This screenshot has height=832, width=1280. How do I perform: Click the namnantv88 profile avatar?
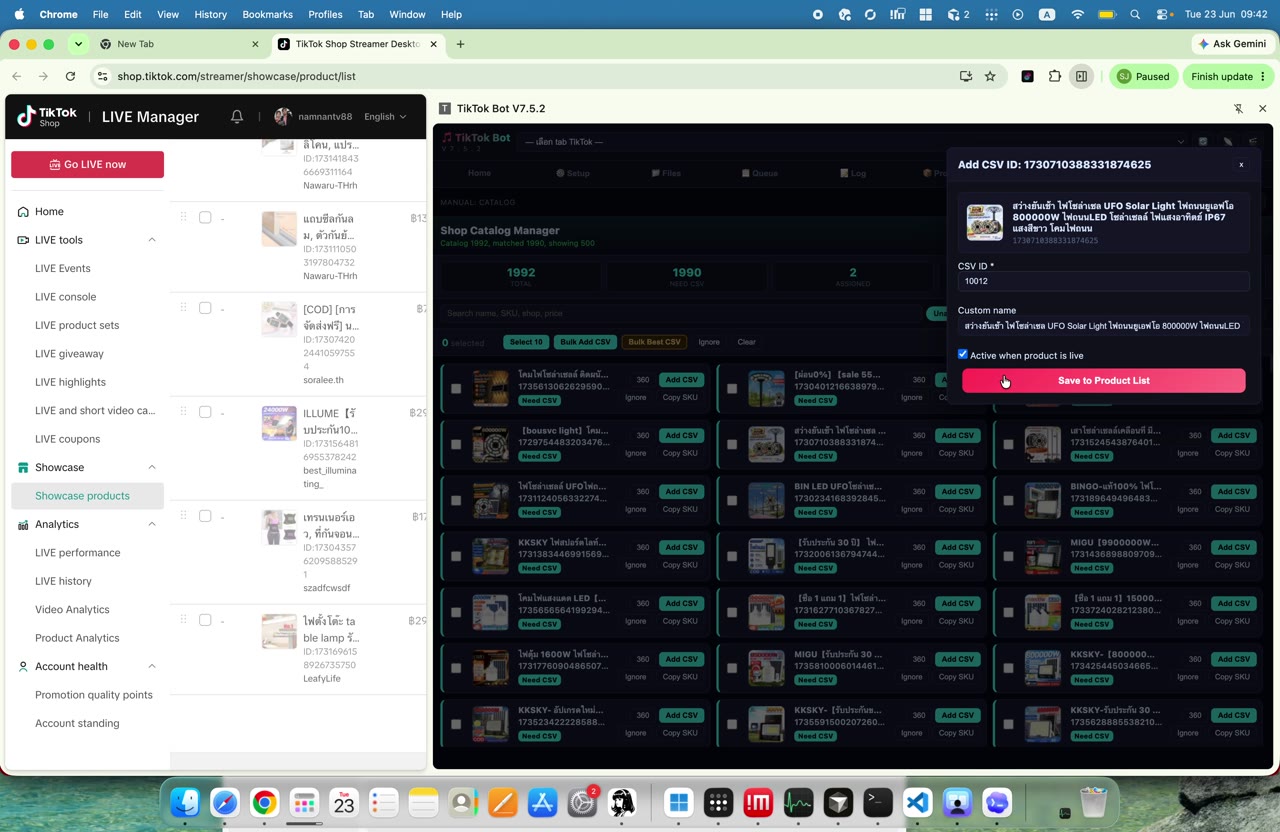283,117
